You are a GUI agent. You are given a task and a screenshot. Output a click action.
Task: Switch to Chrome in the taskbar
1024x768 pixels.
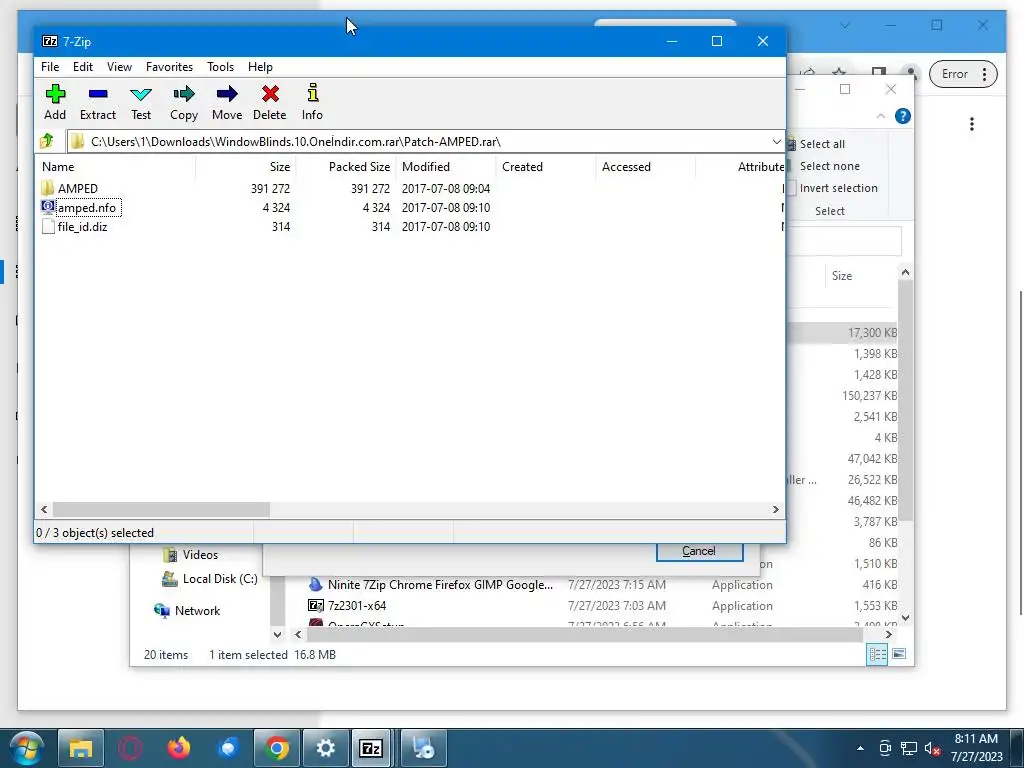277,748
